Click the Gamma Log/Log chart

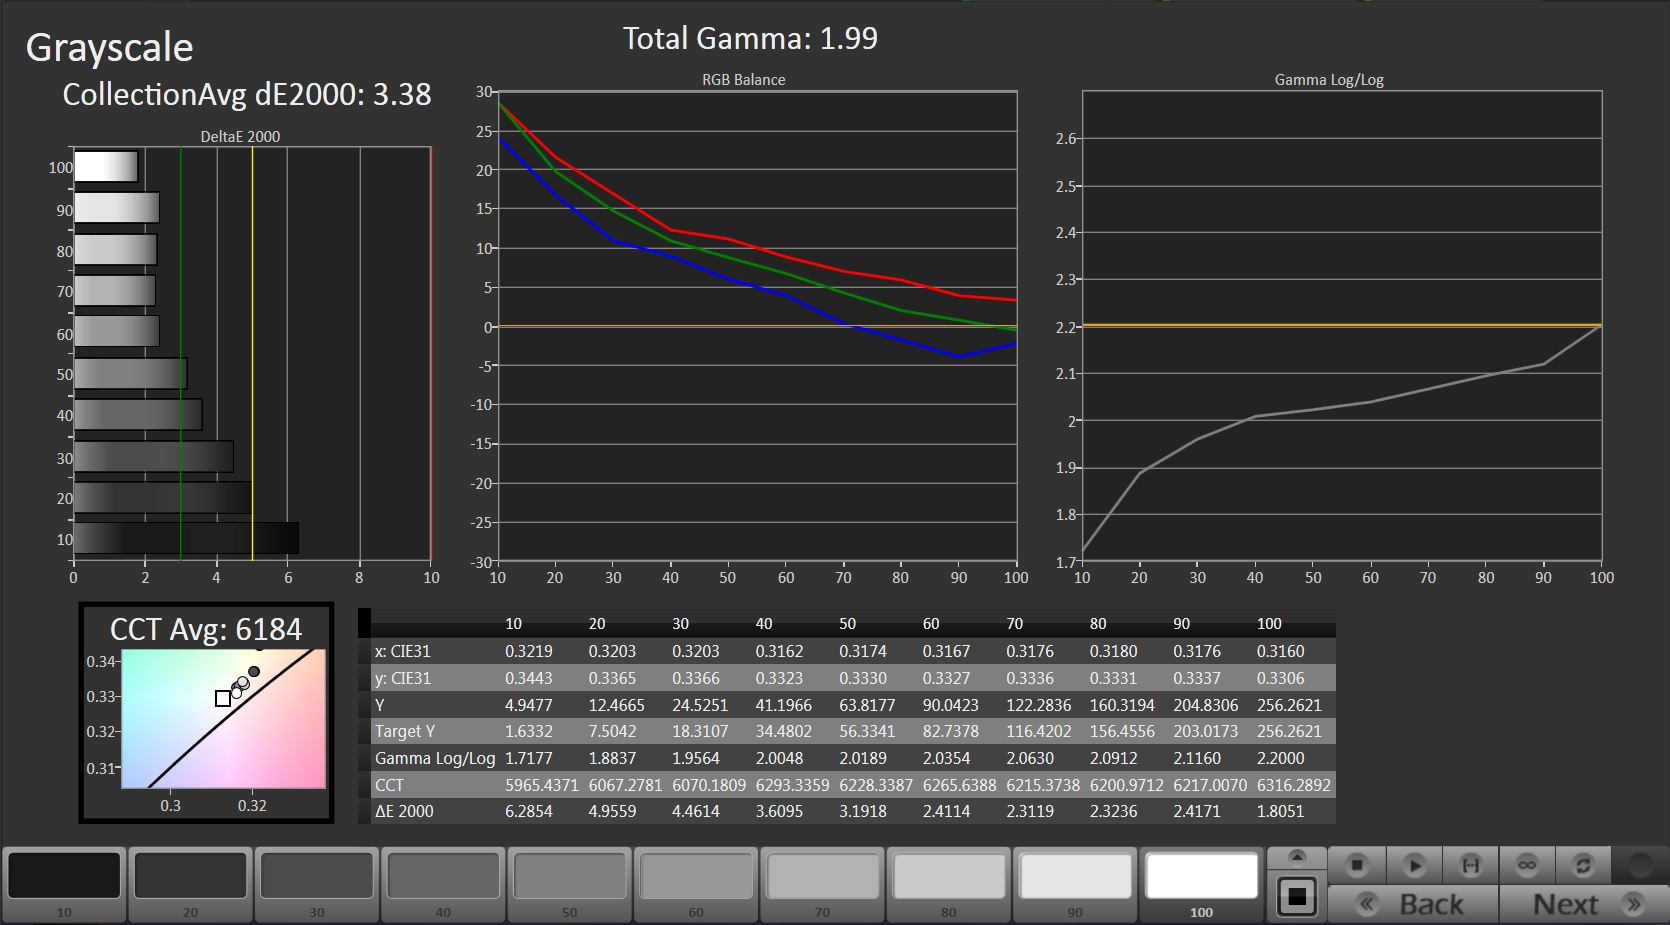1342,327
